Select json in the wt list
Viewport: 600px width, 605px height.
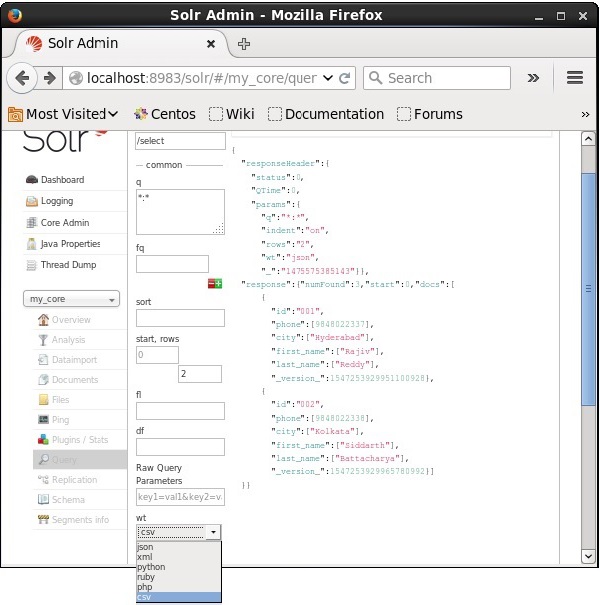(x=179, y=547)
